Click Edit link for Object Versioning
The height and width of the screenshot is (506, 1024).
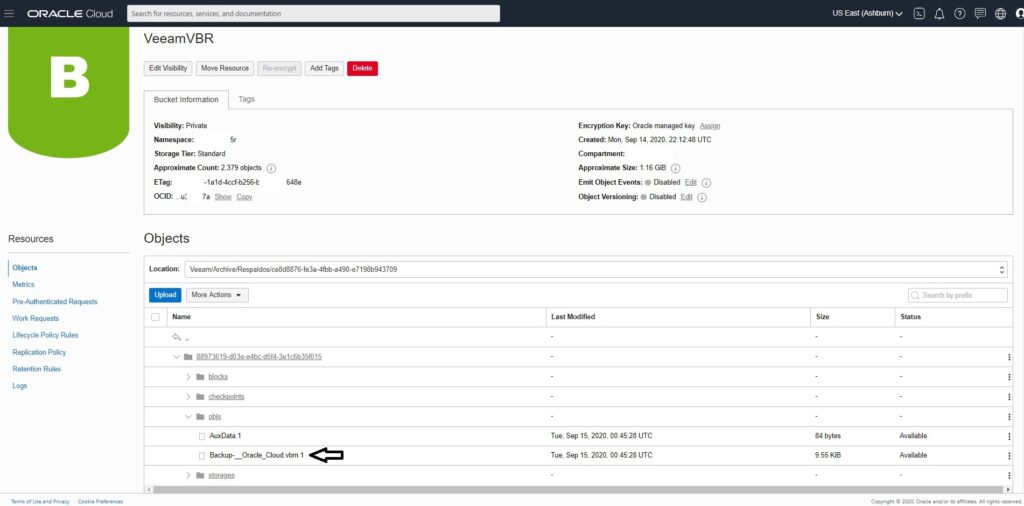click(x=686, y=197)
